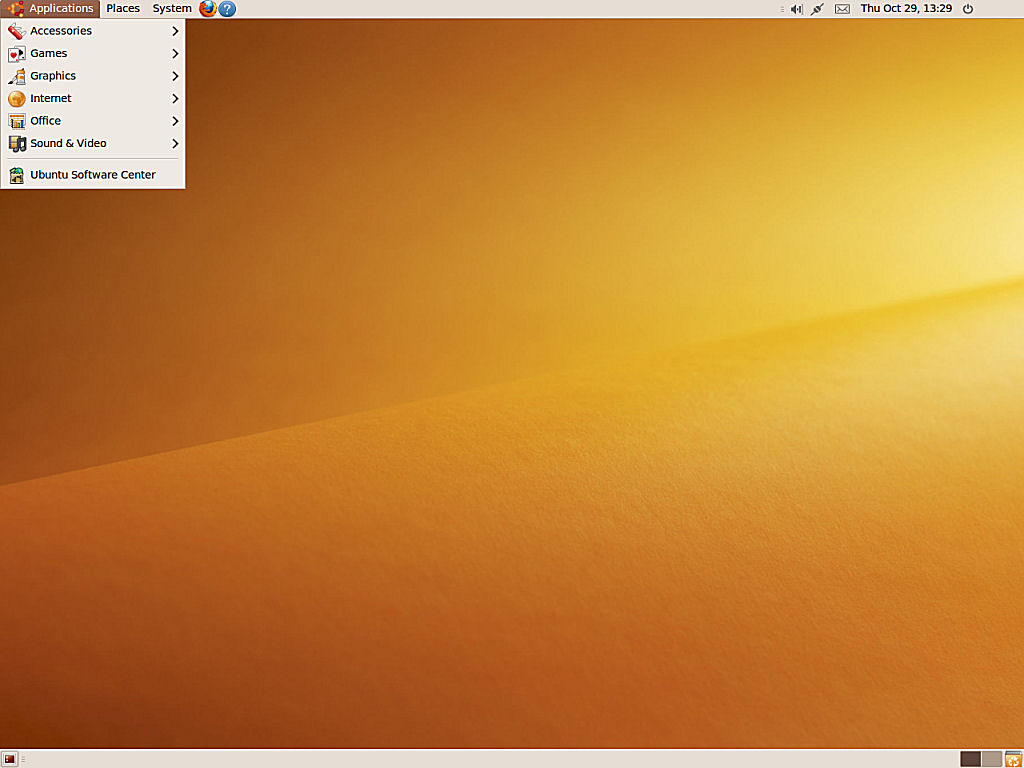This screenshot has width=1024, height=768.
Task: Click the volume icon in the panel
Action: pyautogui.click(x=796, y=9)
